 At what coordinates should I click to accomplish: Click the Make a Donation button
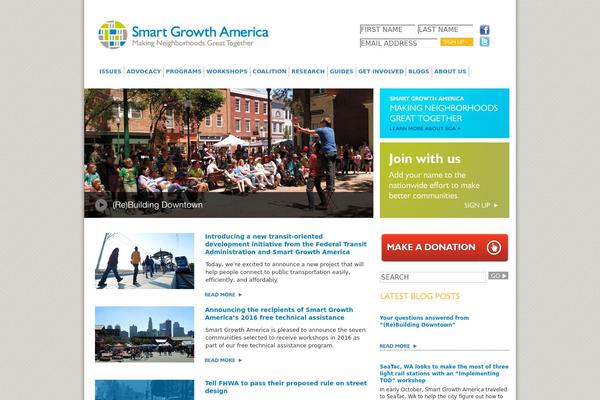point(445,248)
